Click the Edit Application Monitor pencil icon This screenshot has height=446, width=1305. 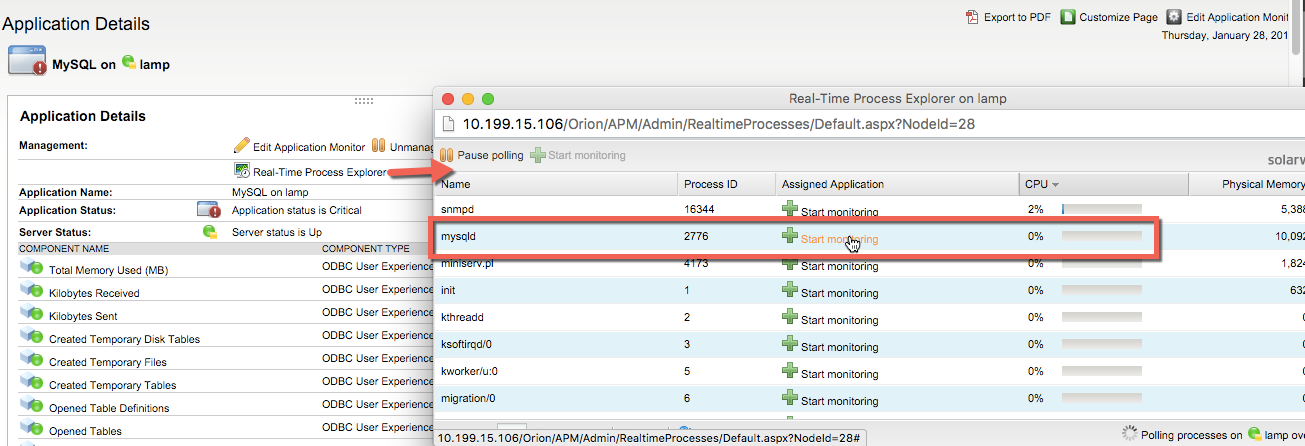click(x=241, y=146)
